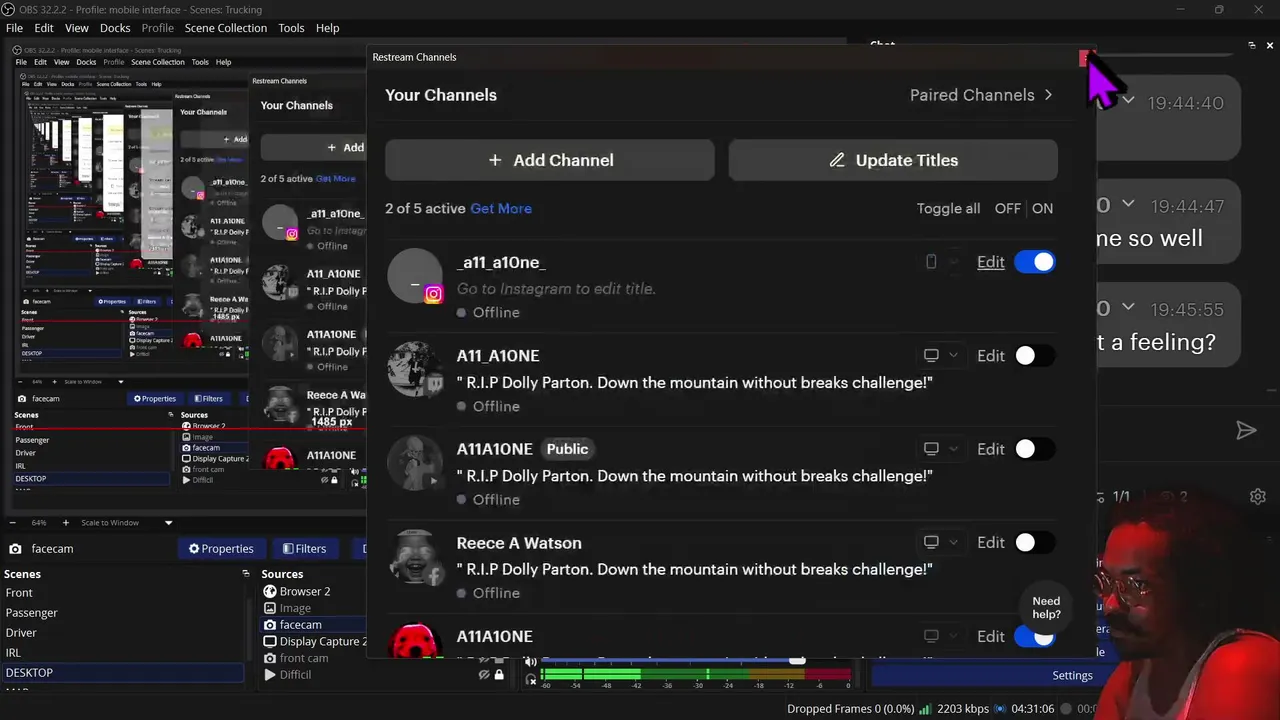Click the Instagram avatar of _a11_a10ne_

click(x=415, y=275)
